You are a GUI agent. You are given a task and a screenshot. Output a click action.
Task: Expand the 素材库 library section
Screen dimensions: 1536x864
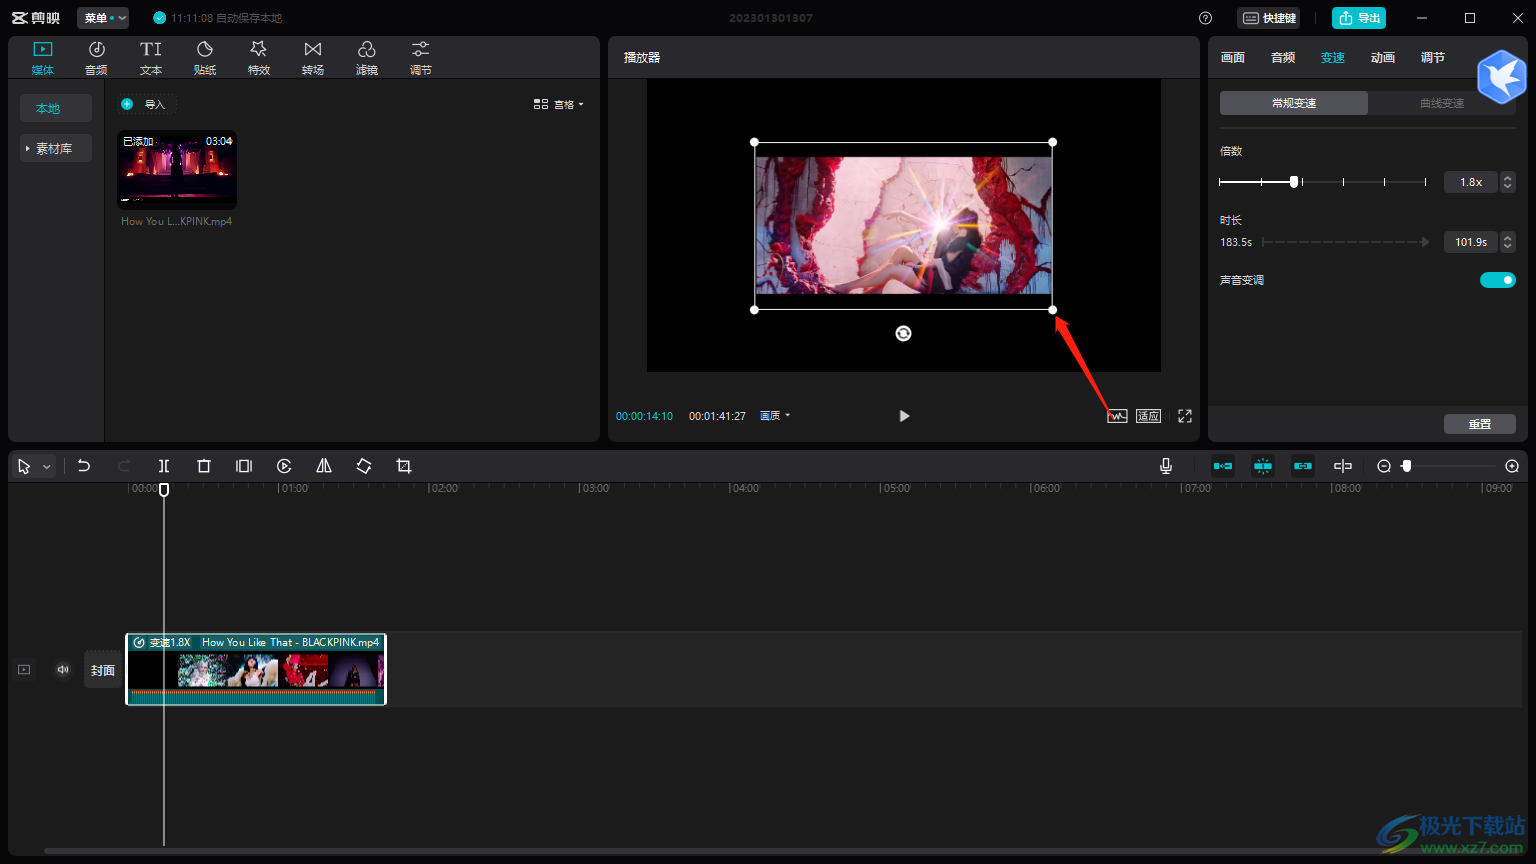[56, 148]
